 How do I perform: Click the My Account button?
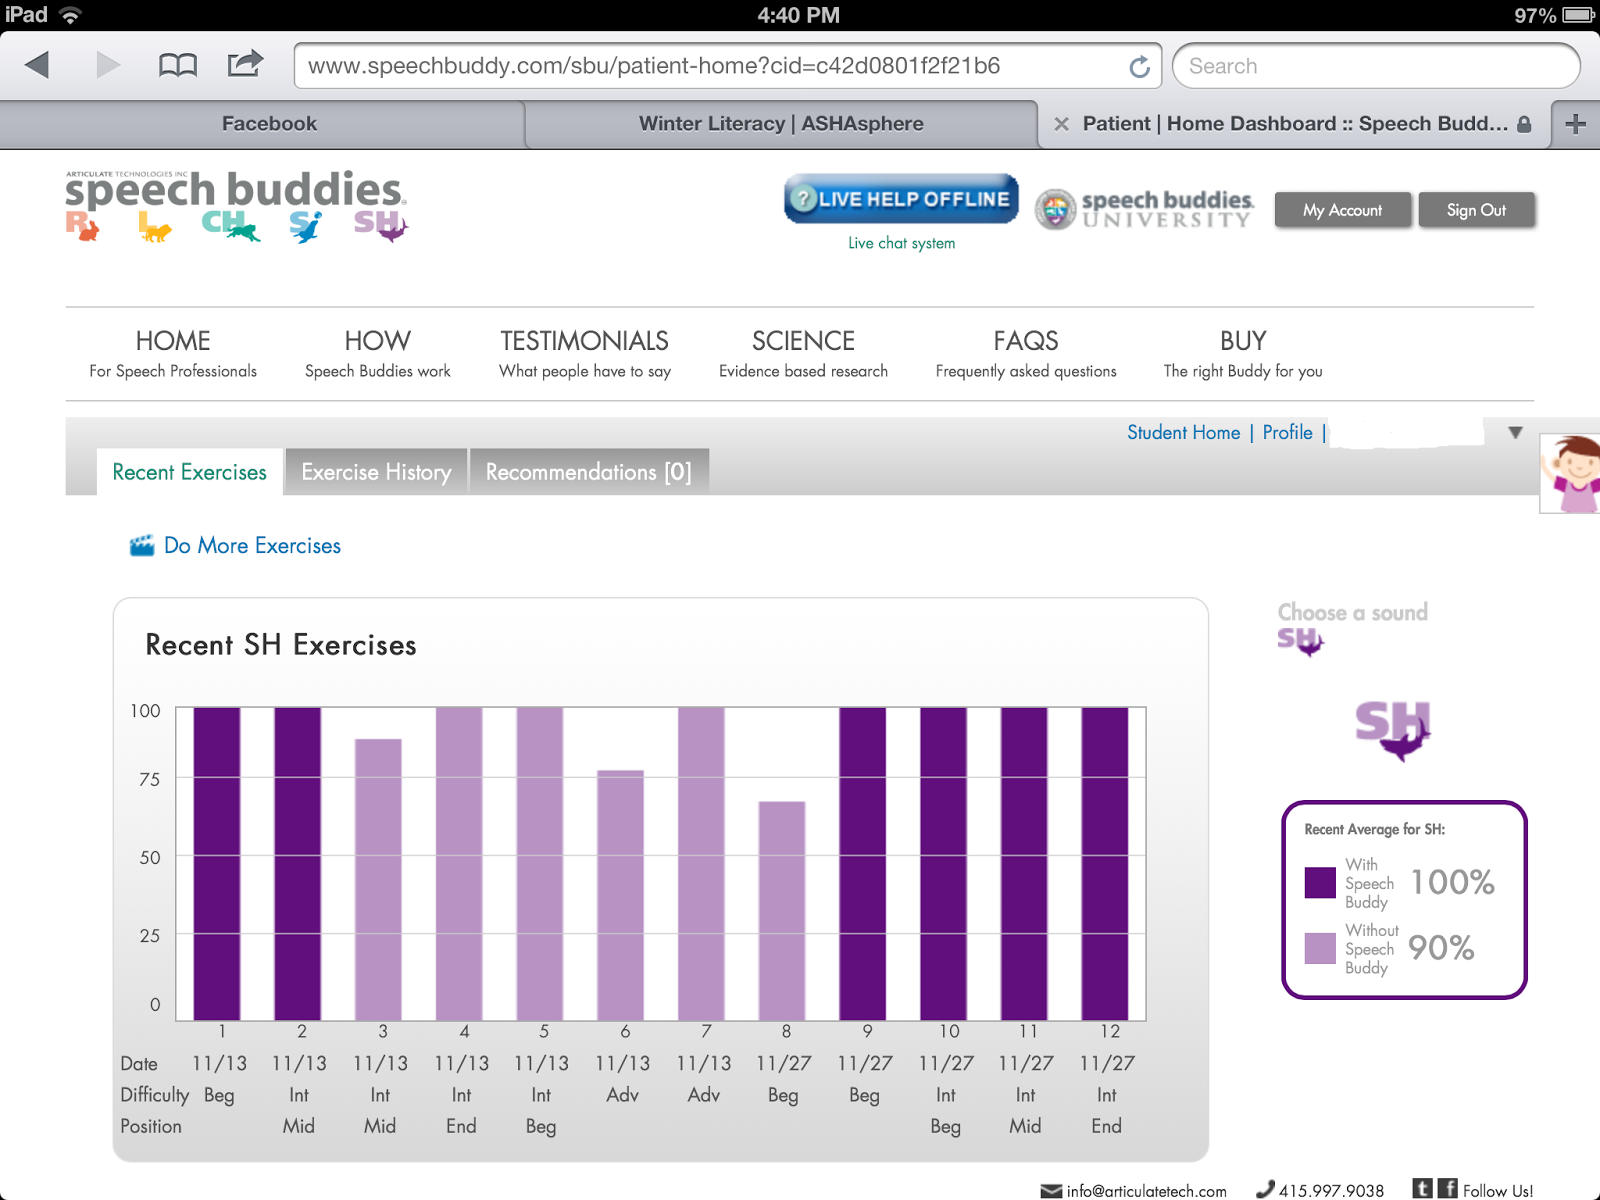pyautogui.click(x=1343, y=210)
